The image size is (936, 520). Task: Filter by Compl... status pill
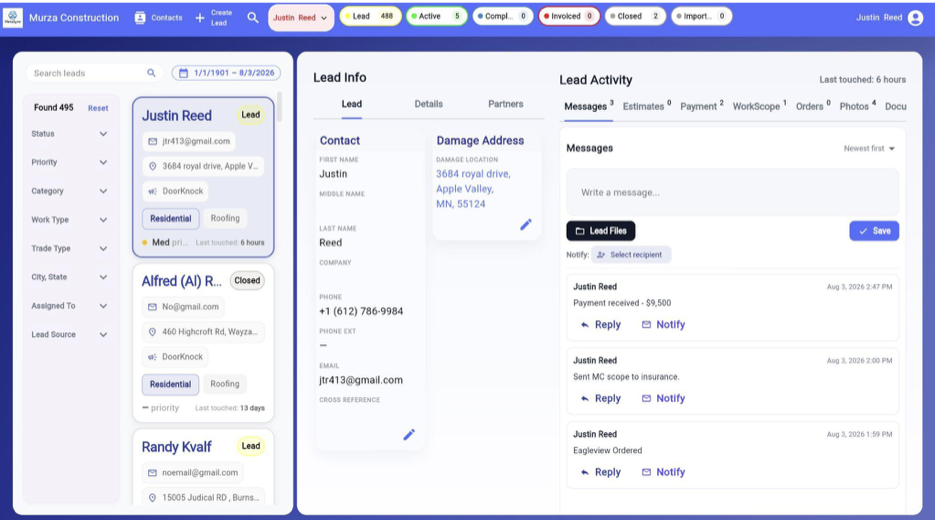pyautogui.click(x=503, y=16)
